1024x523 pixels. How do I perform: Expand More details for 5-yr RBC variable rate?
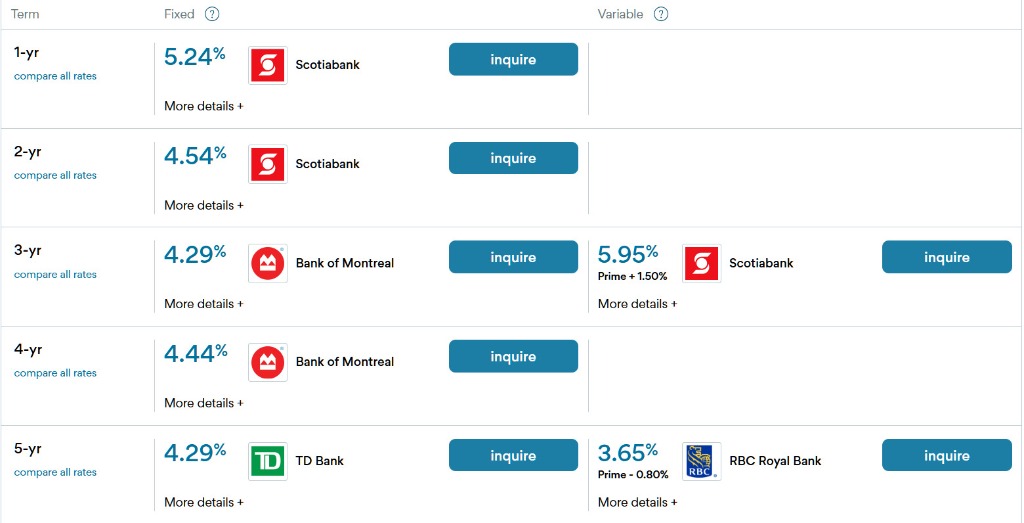pyautogui.click(x=637, y=502)
